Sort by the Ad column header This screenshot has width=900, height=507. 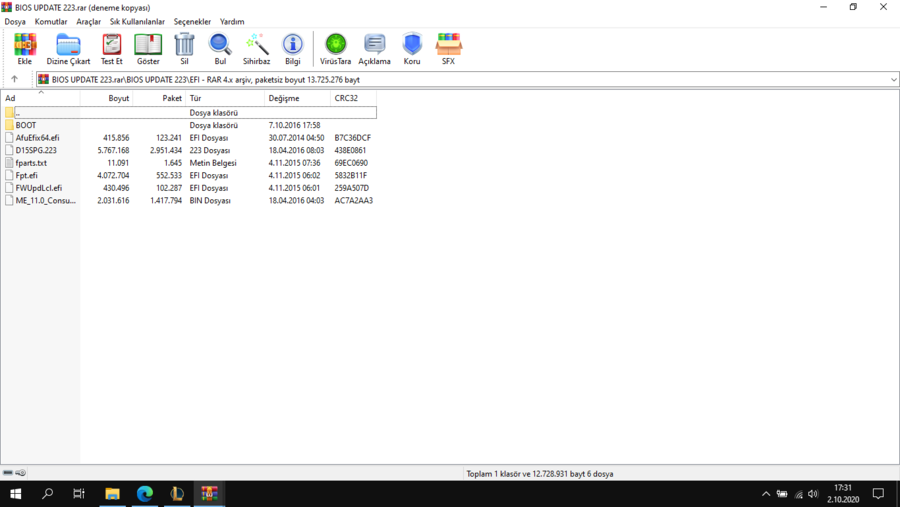coord(40,98)
